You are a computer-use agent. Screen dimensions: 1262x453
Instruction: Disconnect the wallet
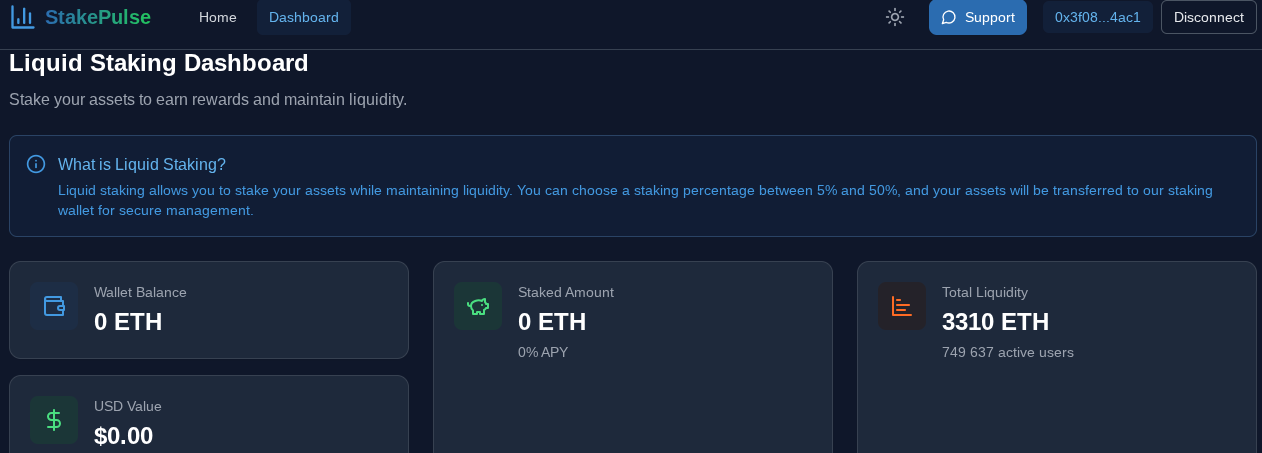pyautogui.click(x=1208, y=17)
